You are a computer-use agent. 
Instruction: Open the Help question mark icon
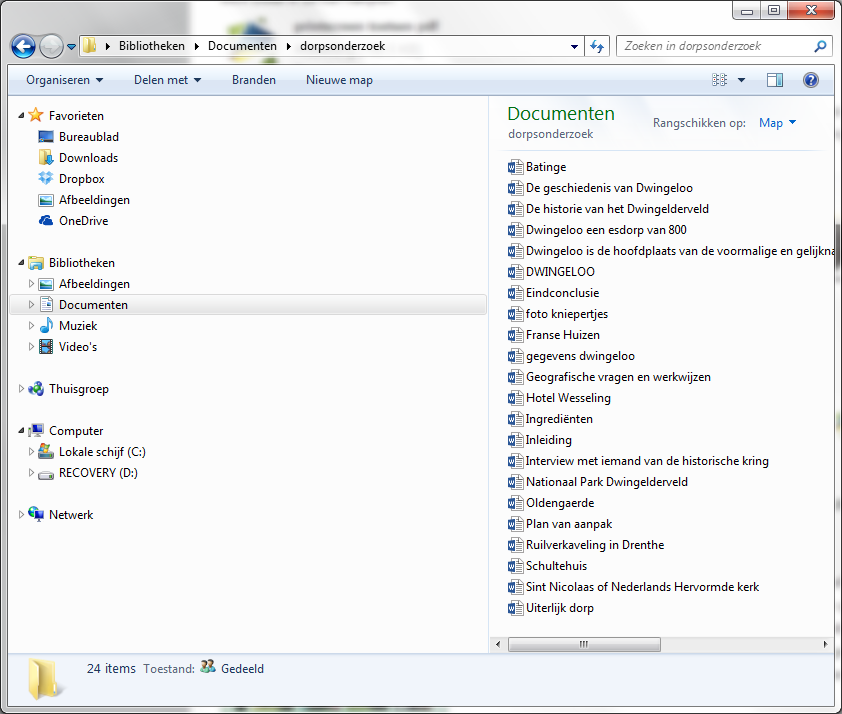[x=811, y=80]
